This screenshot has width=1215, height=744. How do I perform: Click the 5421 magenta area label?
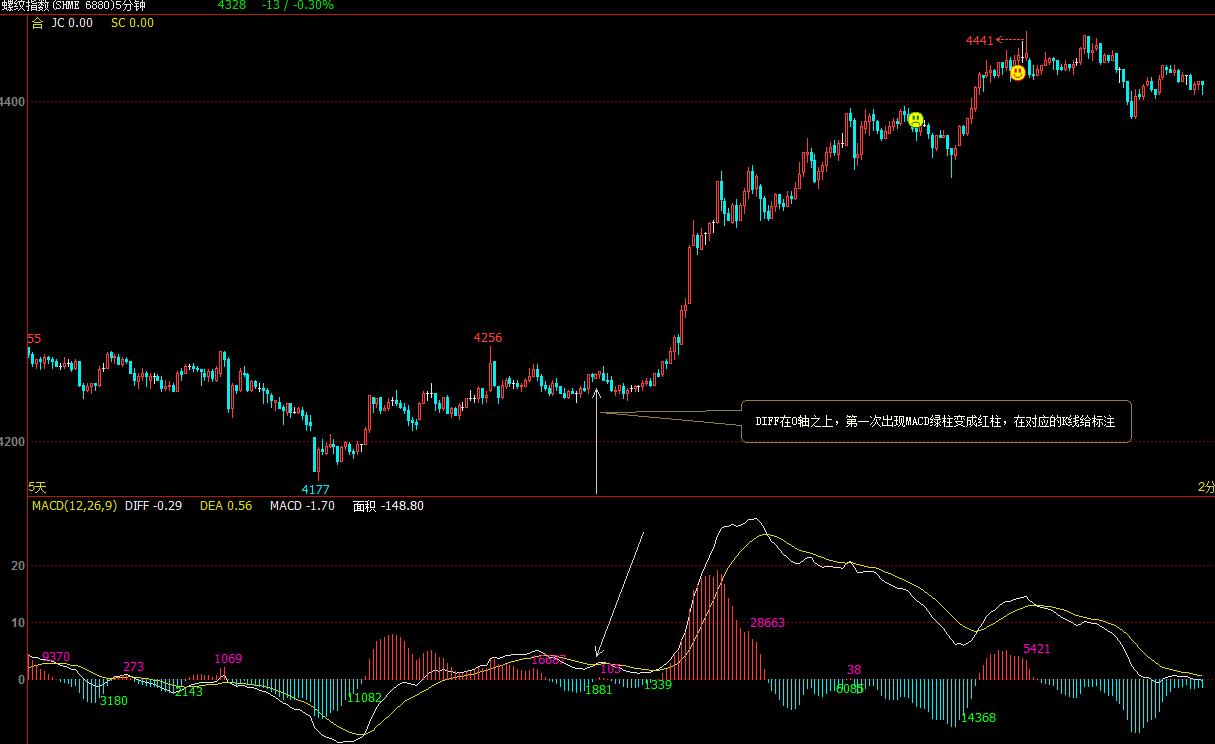[x=1037, y=649]
